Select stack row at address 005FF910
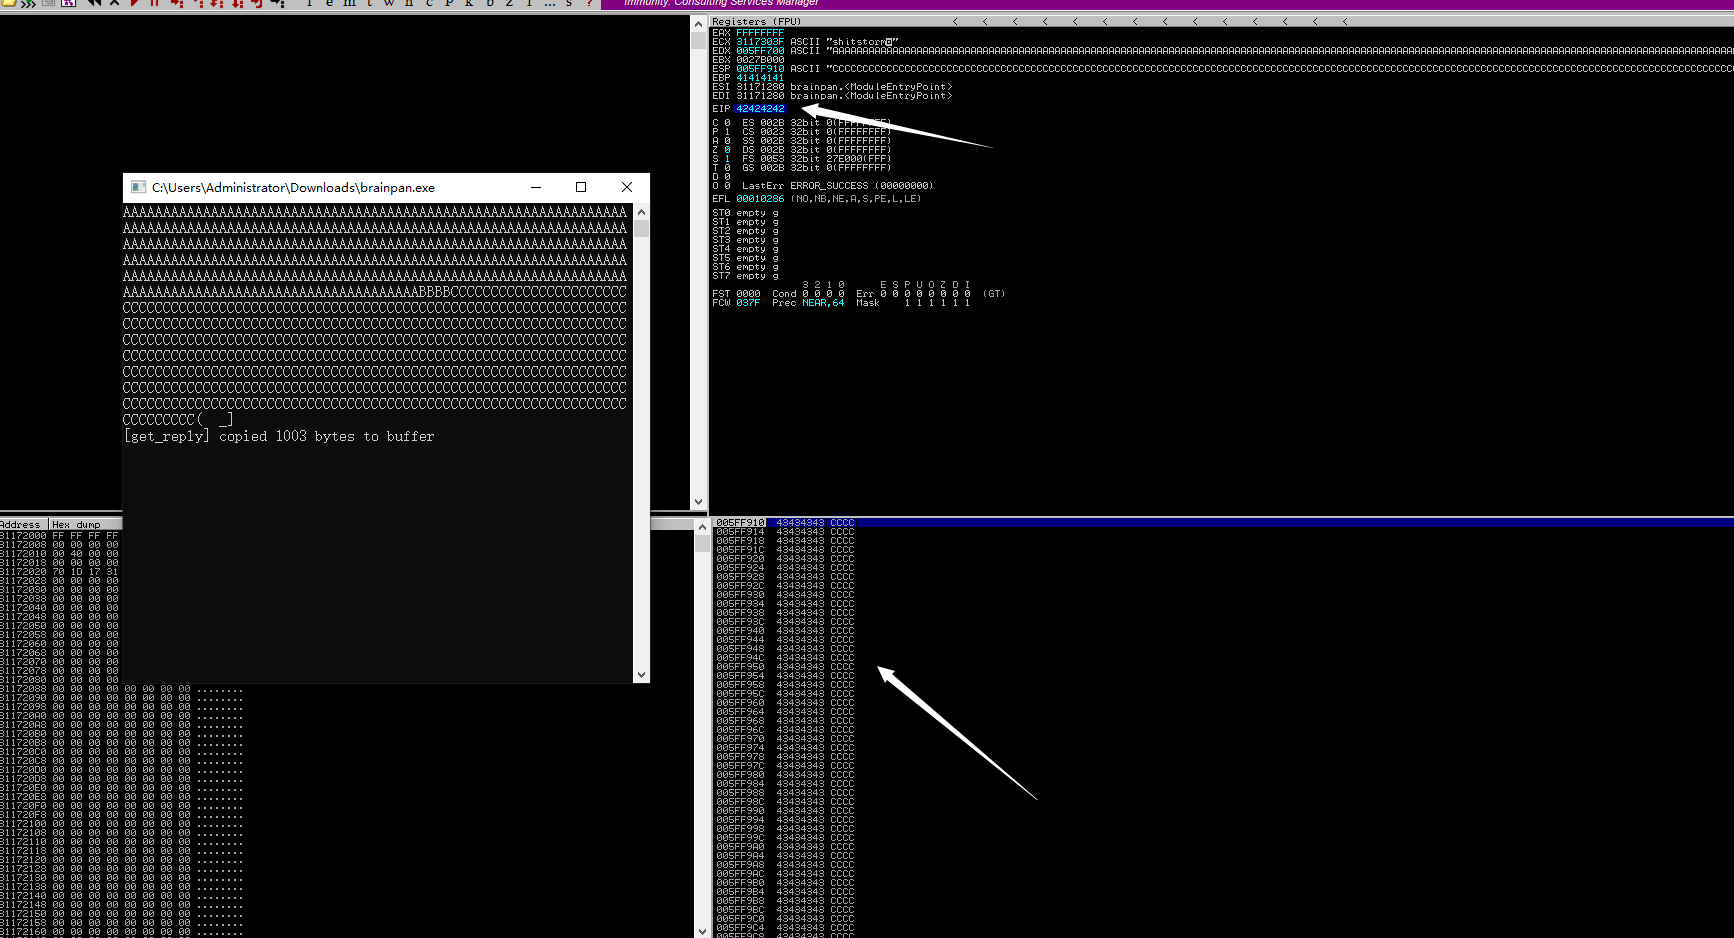The width and height of the screenshot is (1734, 938). pyautogui.click(x=1223, y=523)
